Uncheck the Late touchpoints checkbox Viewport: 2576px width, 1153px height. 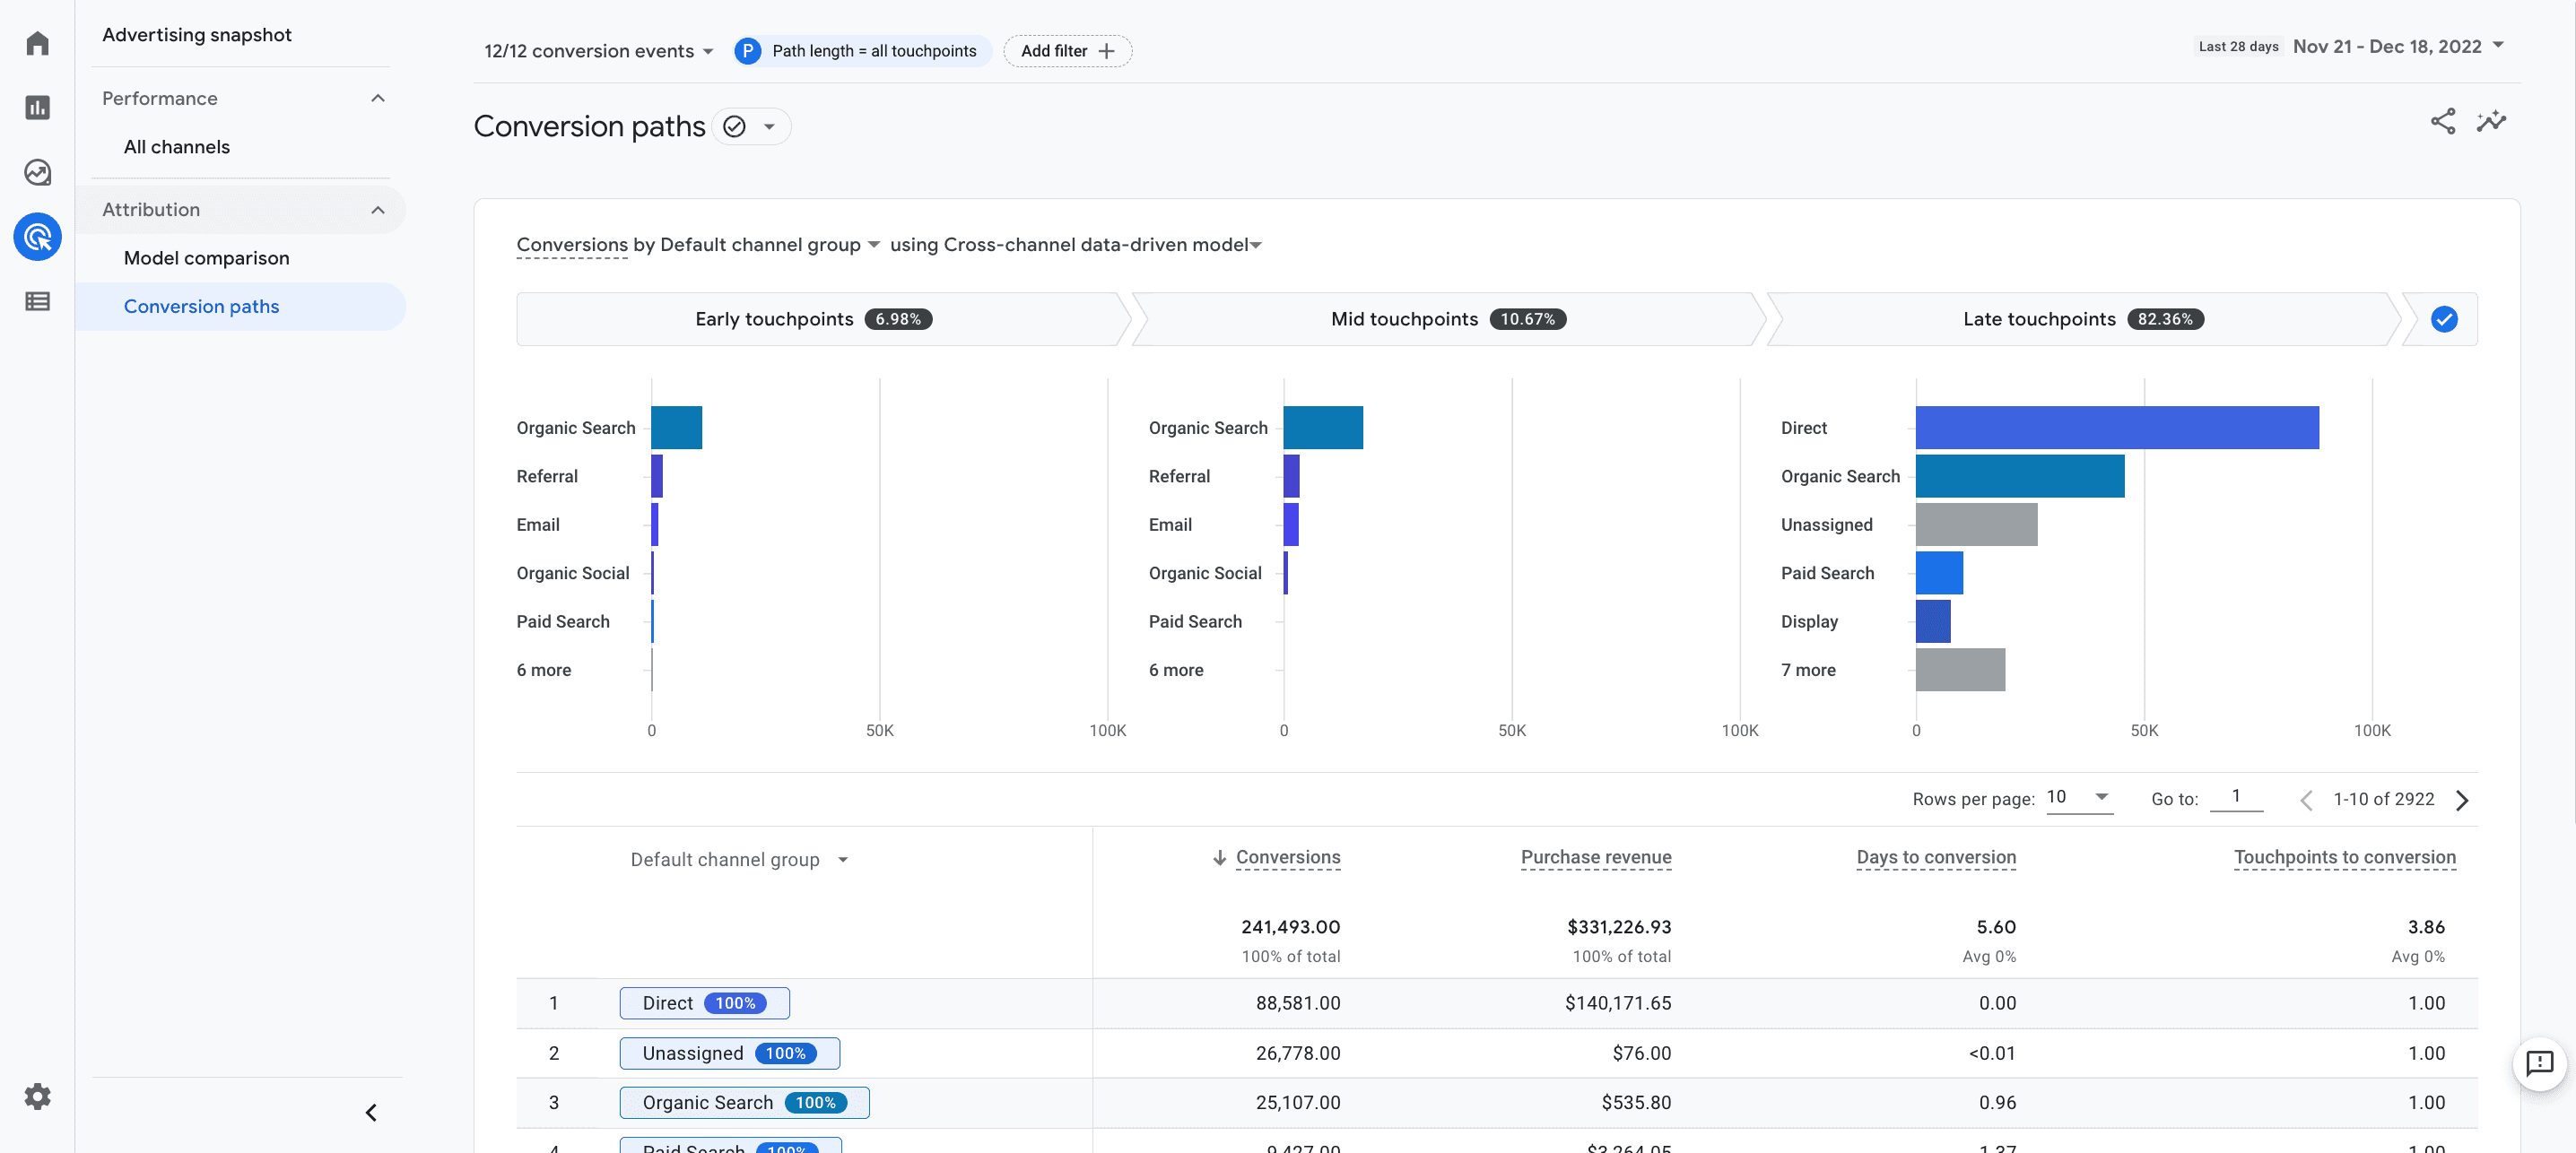(2444, 319)
